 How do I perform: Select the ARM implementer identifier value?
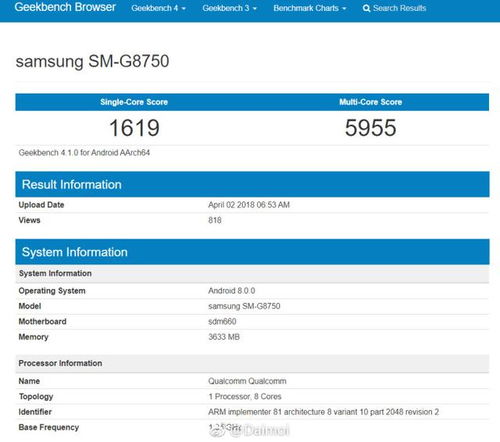coord(324,412)
